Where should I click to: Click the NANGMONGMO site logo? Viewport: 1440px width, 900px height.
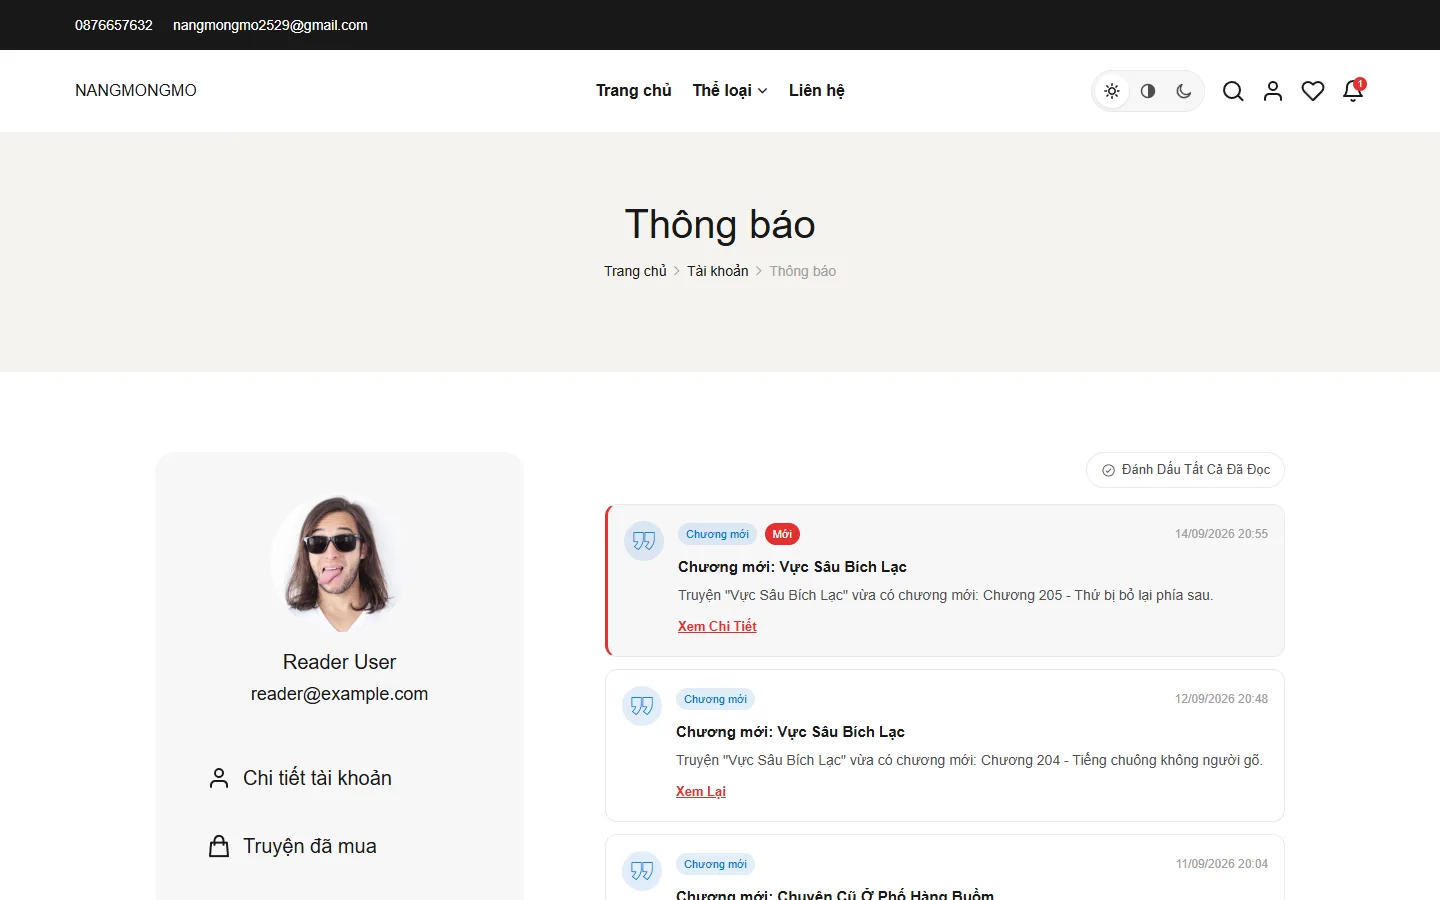point(136,90)
